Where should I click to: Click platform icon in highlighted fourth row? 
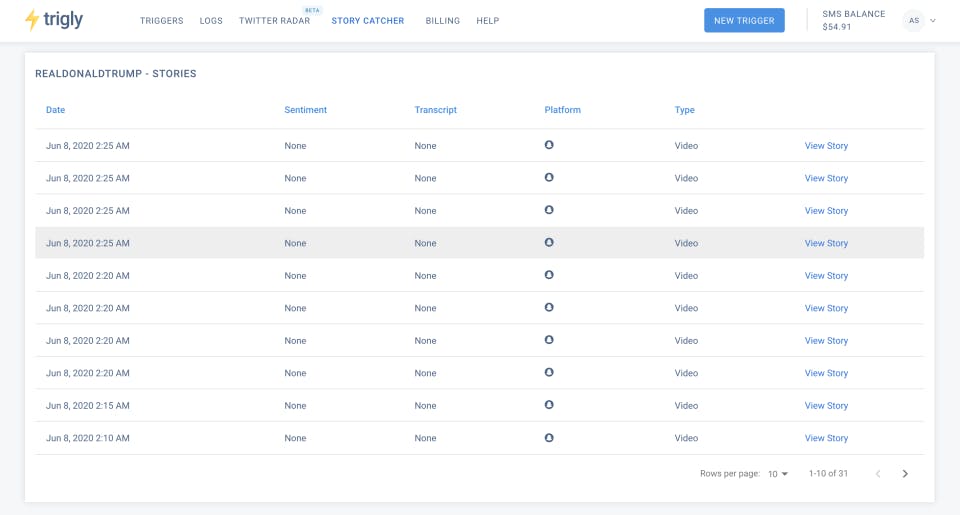tap(549, 242)
